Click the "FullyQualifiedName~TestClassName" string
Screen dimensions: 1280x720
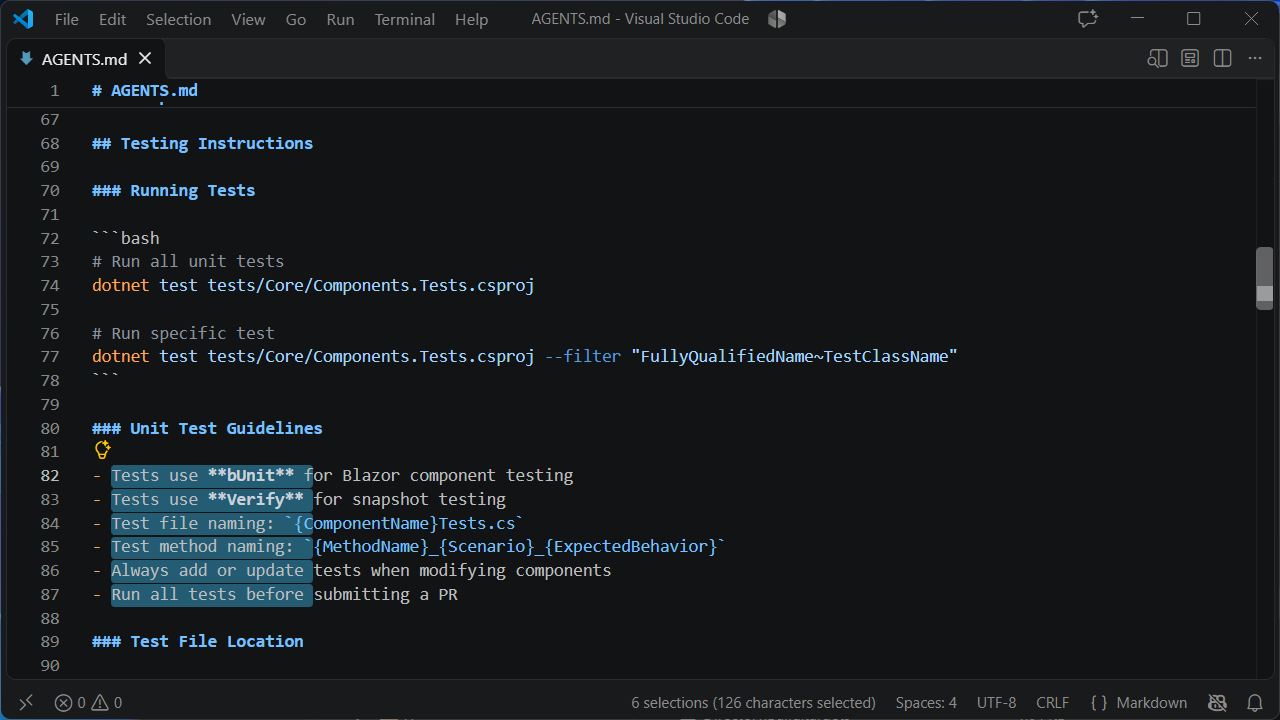pyautogui.click(x=794, y=356)
